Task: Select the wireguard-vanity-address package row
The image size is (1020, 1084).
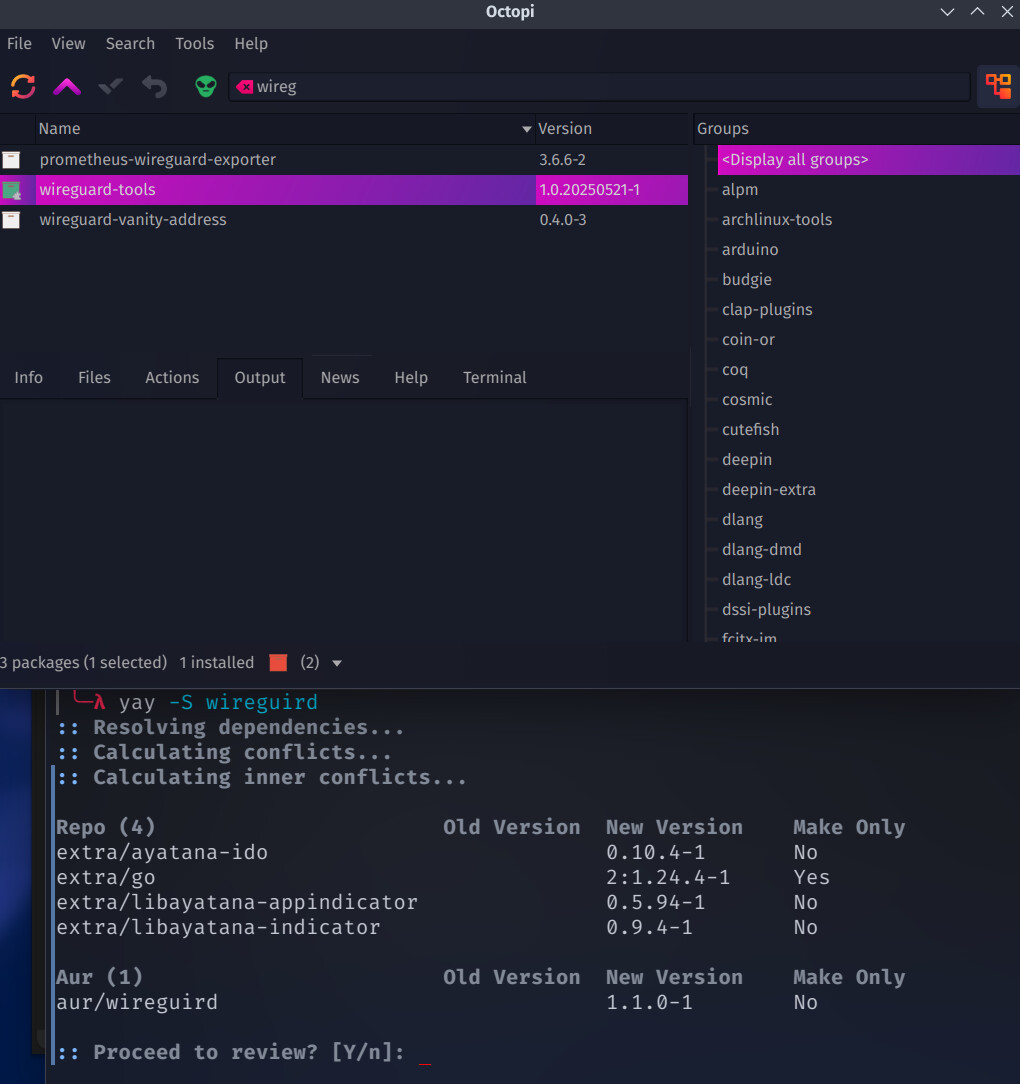Action: coord(344,220)
